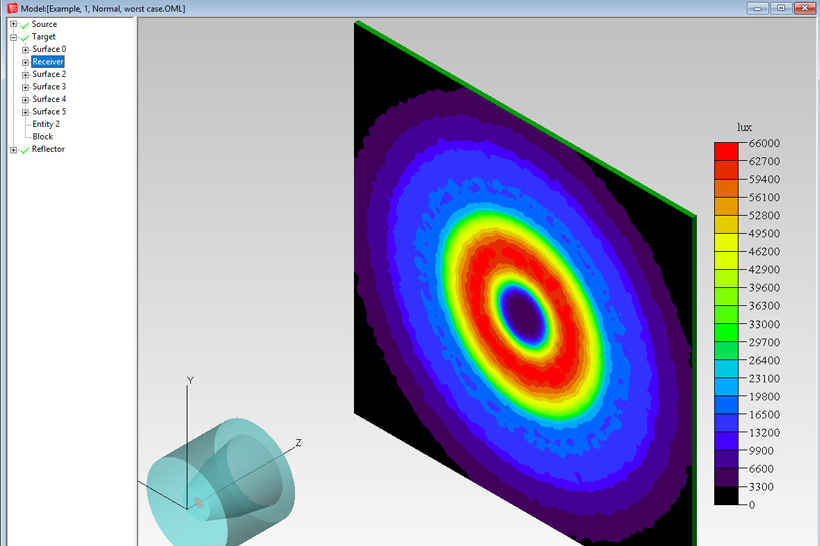
Task: Select the Block tree item
Action: [42, 137]
